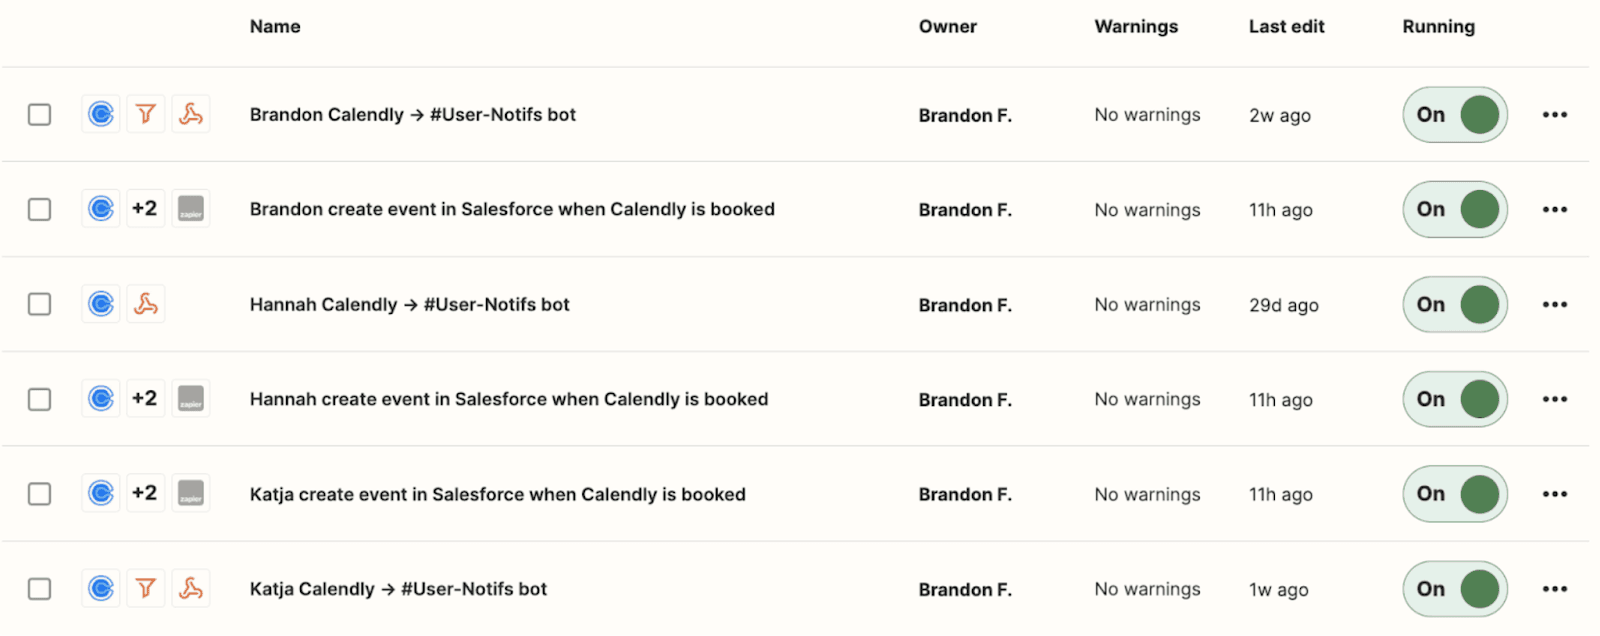Image resolution: width=1600 pixels, height=636 pixels.
Task: Turn off Katja Calendly User-Notifs bot toggle
Action: 1455,589
